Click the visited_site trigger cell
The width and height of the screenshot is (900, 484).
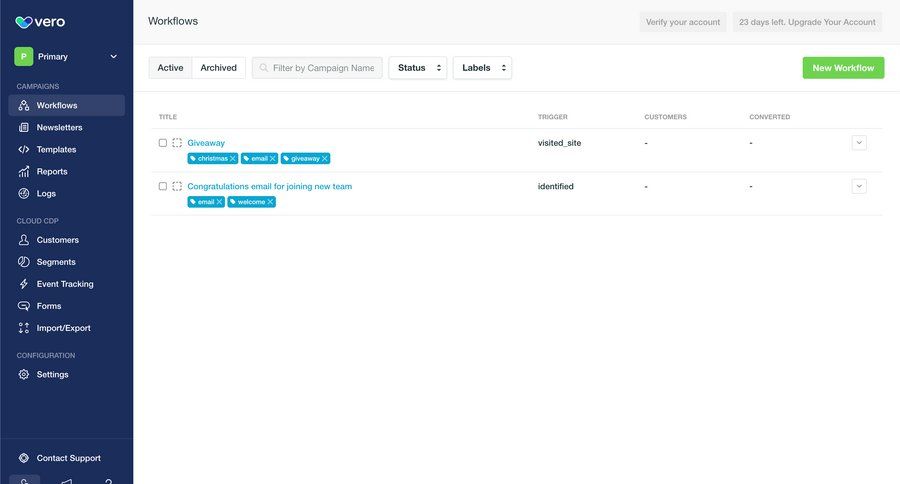tap(560, 143)
